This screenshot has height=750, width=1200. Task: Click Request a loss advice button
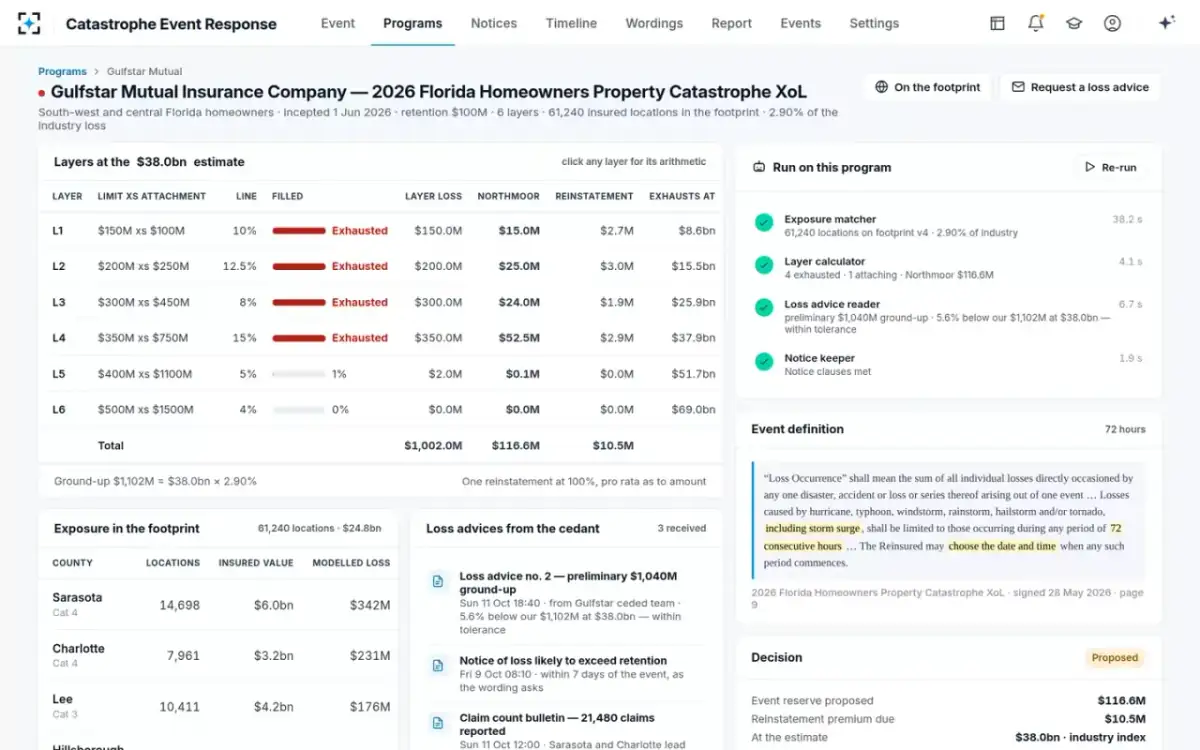click(1080, 87)
